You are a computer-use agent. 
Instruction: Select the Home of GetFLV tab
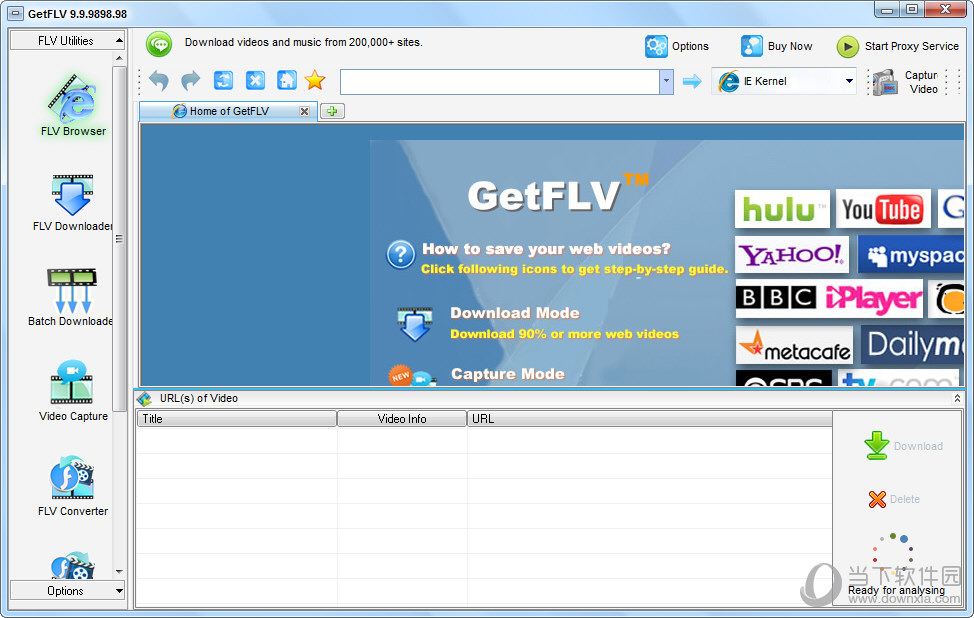tap(229, 111)
